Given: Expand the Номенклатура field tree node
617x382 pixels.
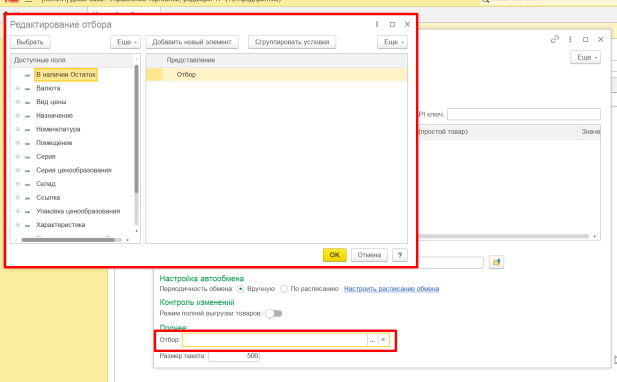Looking at the screenshot, I should pos(17,129).
